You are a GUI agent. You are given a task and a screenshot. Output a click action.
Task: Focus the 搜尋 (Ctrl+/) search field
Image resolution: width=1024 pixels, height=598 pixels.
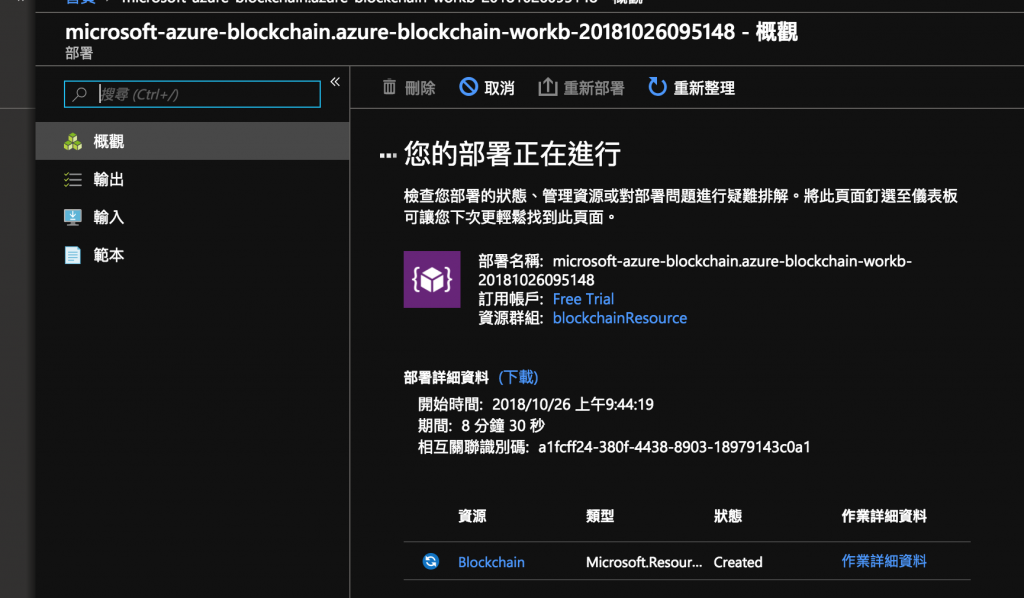coord(192,94)
